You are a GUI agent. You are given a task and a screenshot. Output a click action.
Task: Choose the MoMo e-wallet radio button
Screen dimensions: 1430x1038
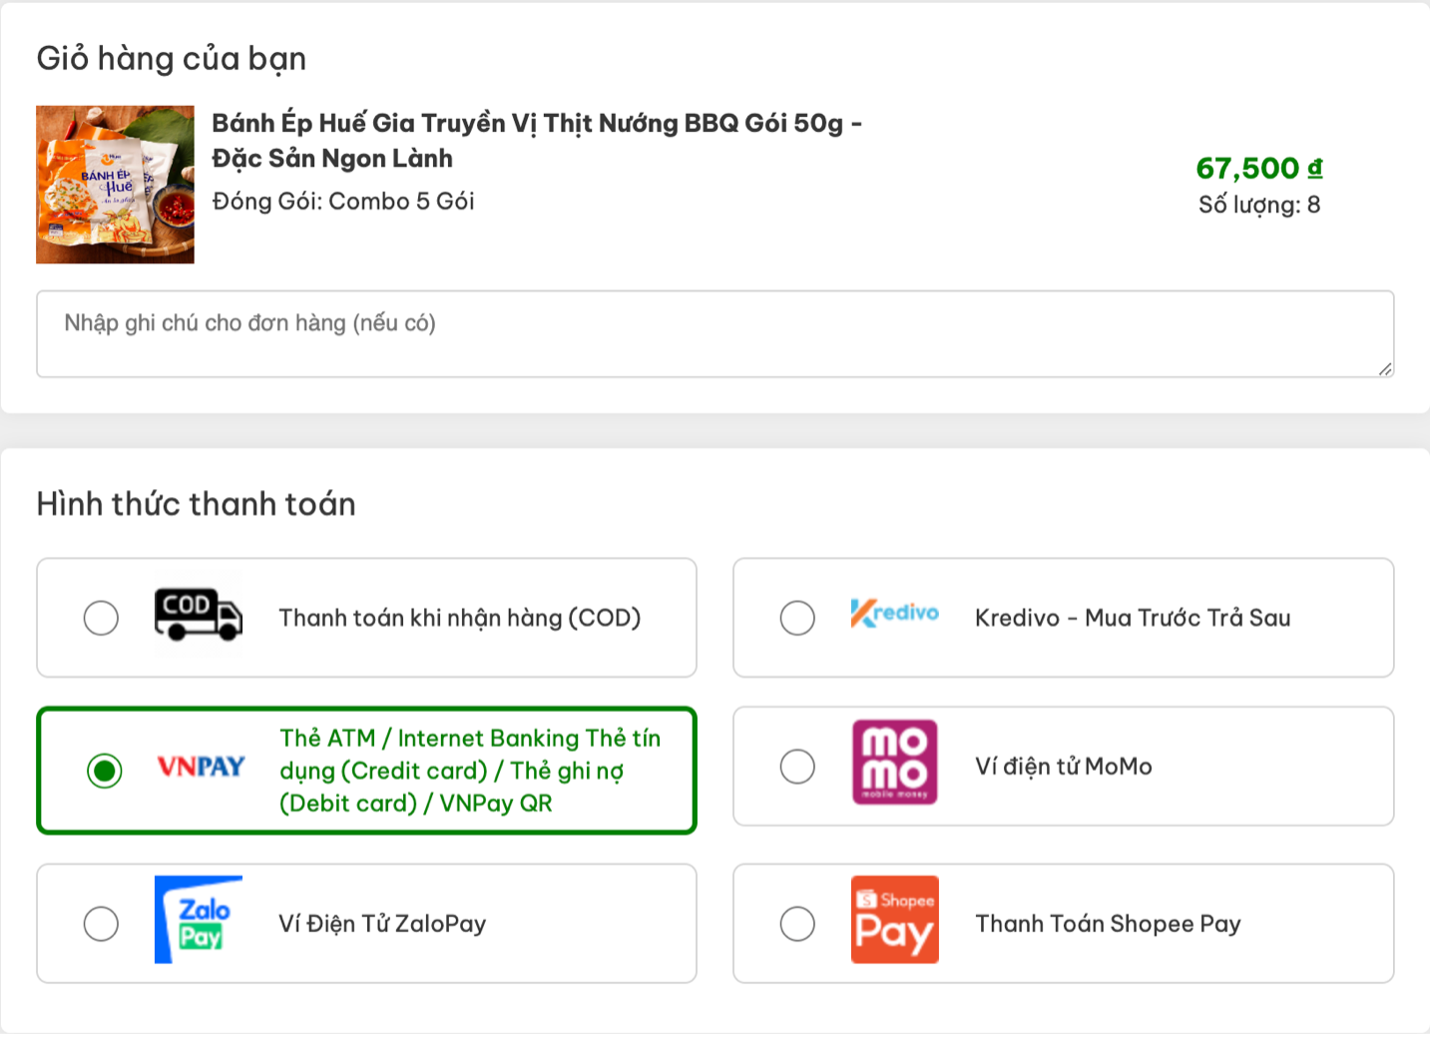(797, 767)
